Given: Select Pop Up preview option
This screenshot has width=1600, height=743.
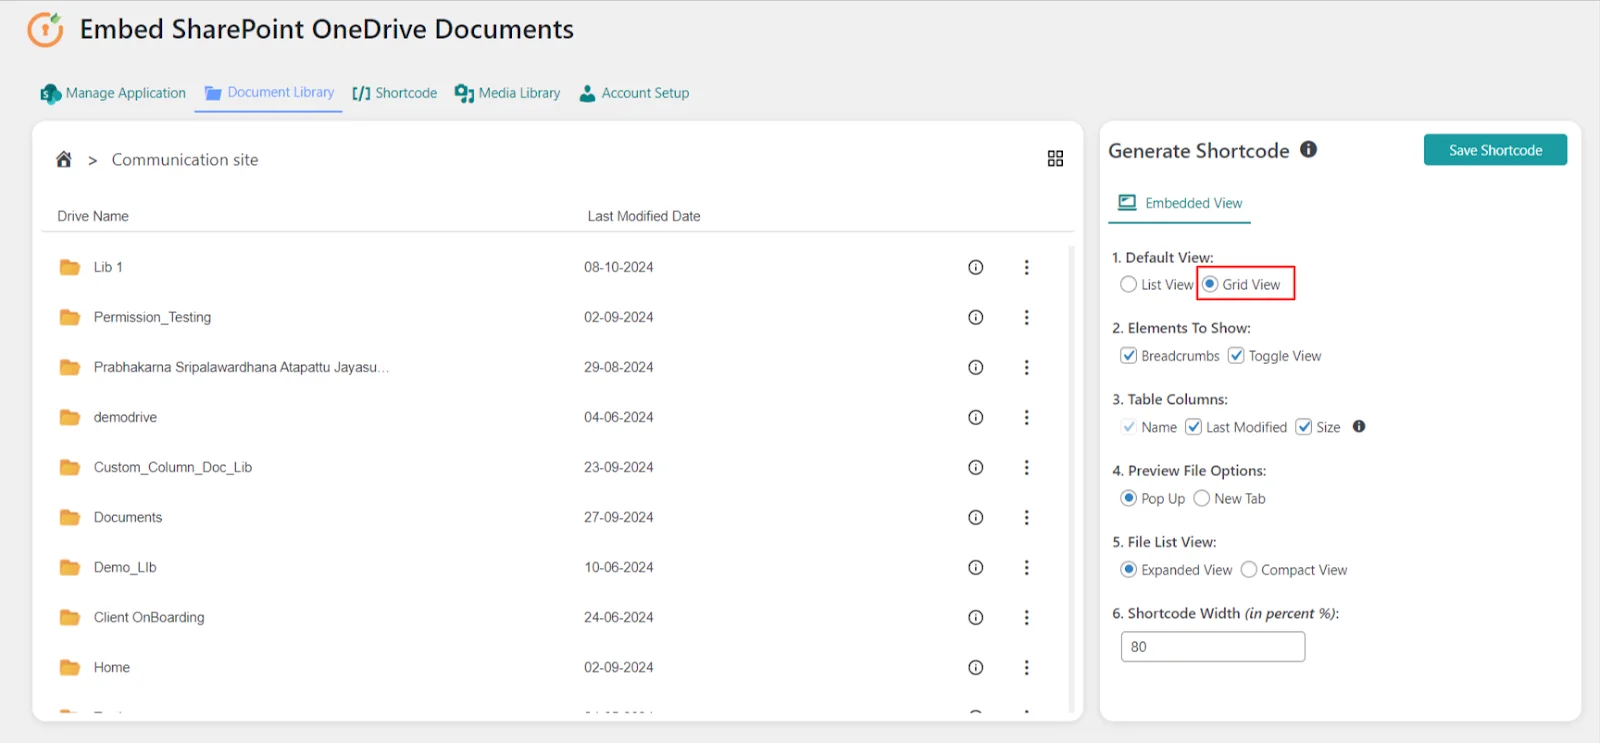Looking at the screenshot, I should (1129, 498).
